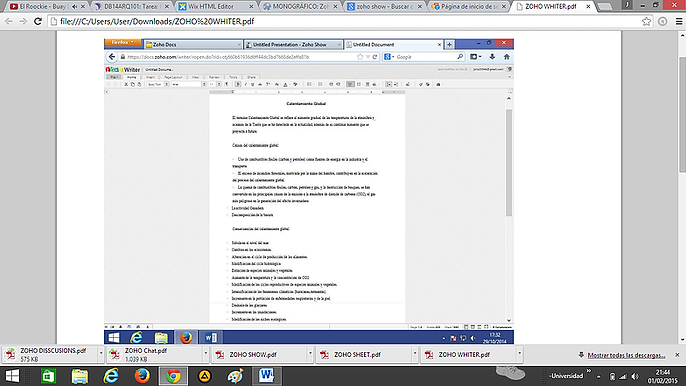Show hidden system tray icons
Screen dimensions: 686x386
click(598, 376)
